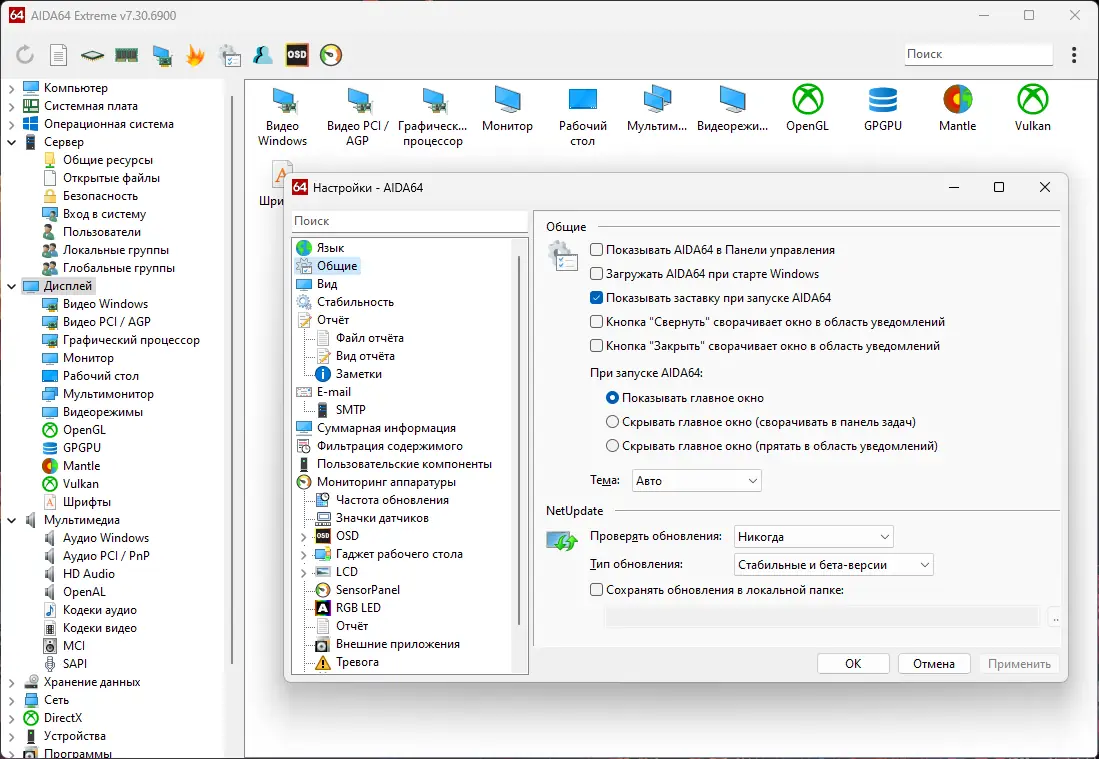Viewport: 1099px width, 759px height.
Task: Click the local update folder path field
Action: point(822,617)
